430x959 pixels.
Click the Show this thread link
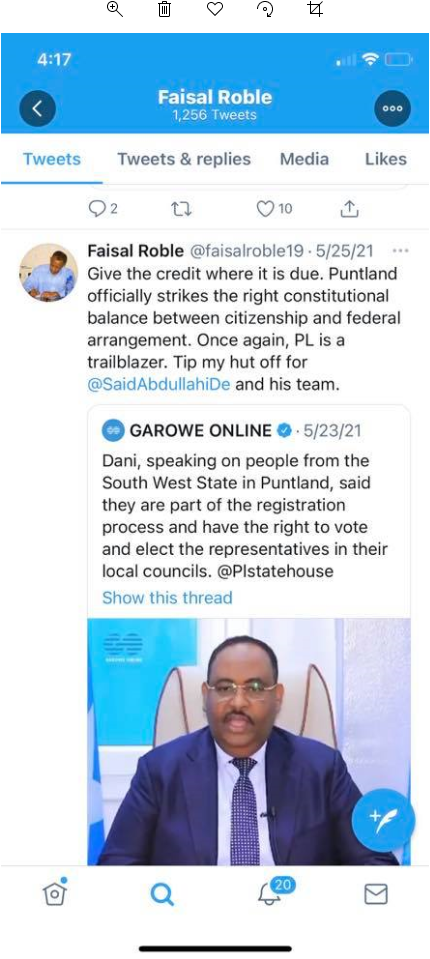[167, 597]
